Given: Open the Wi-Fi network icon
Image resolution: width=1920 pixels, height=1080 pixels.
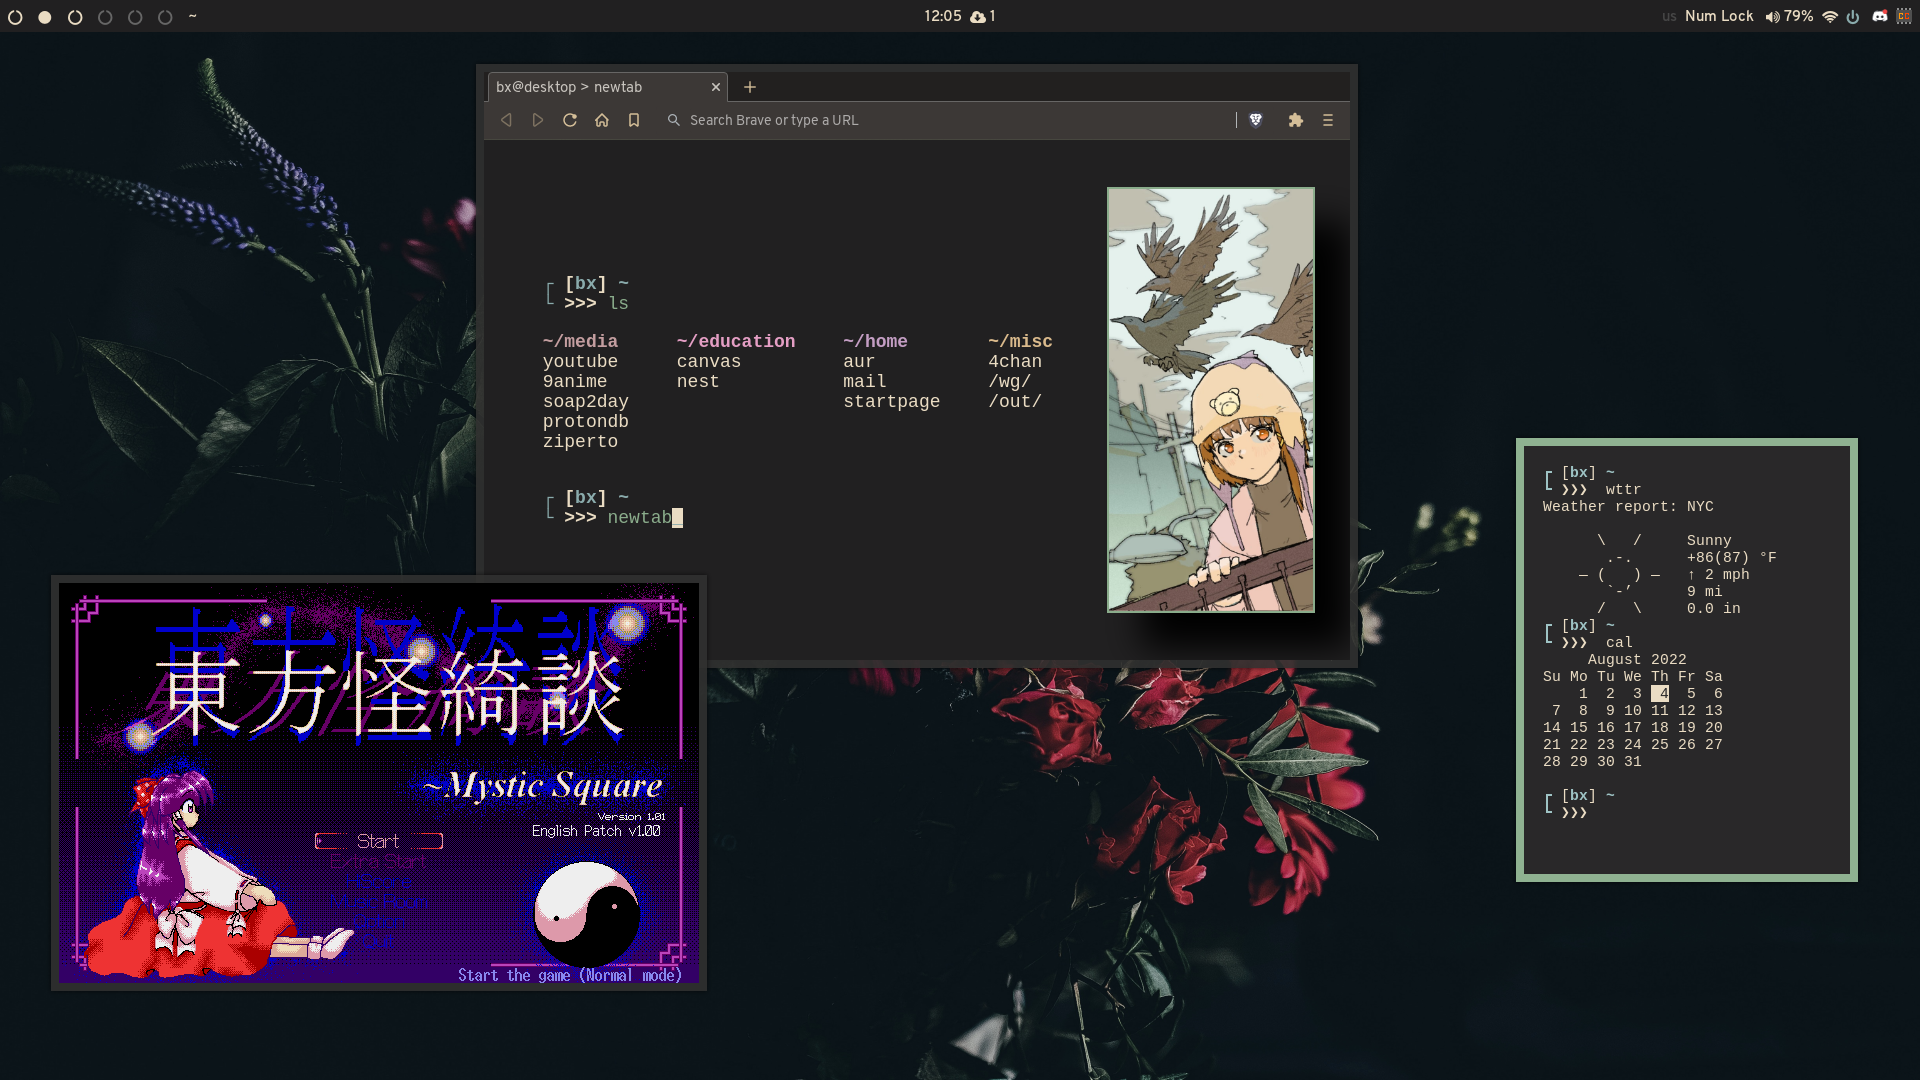Looking at the screenshot, I should pos(1830,16).
